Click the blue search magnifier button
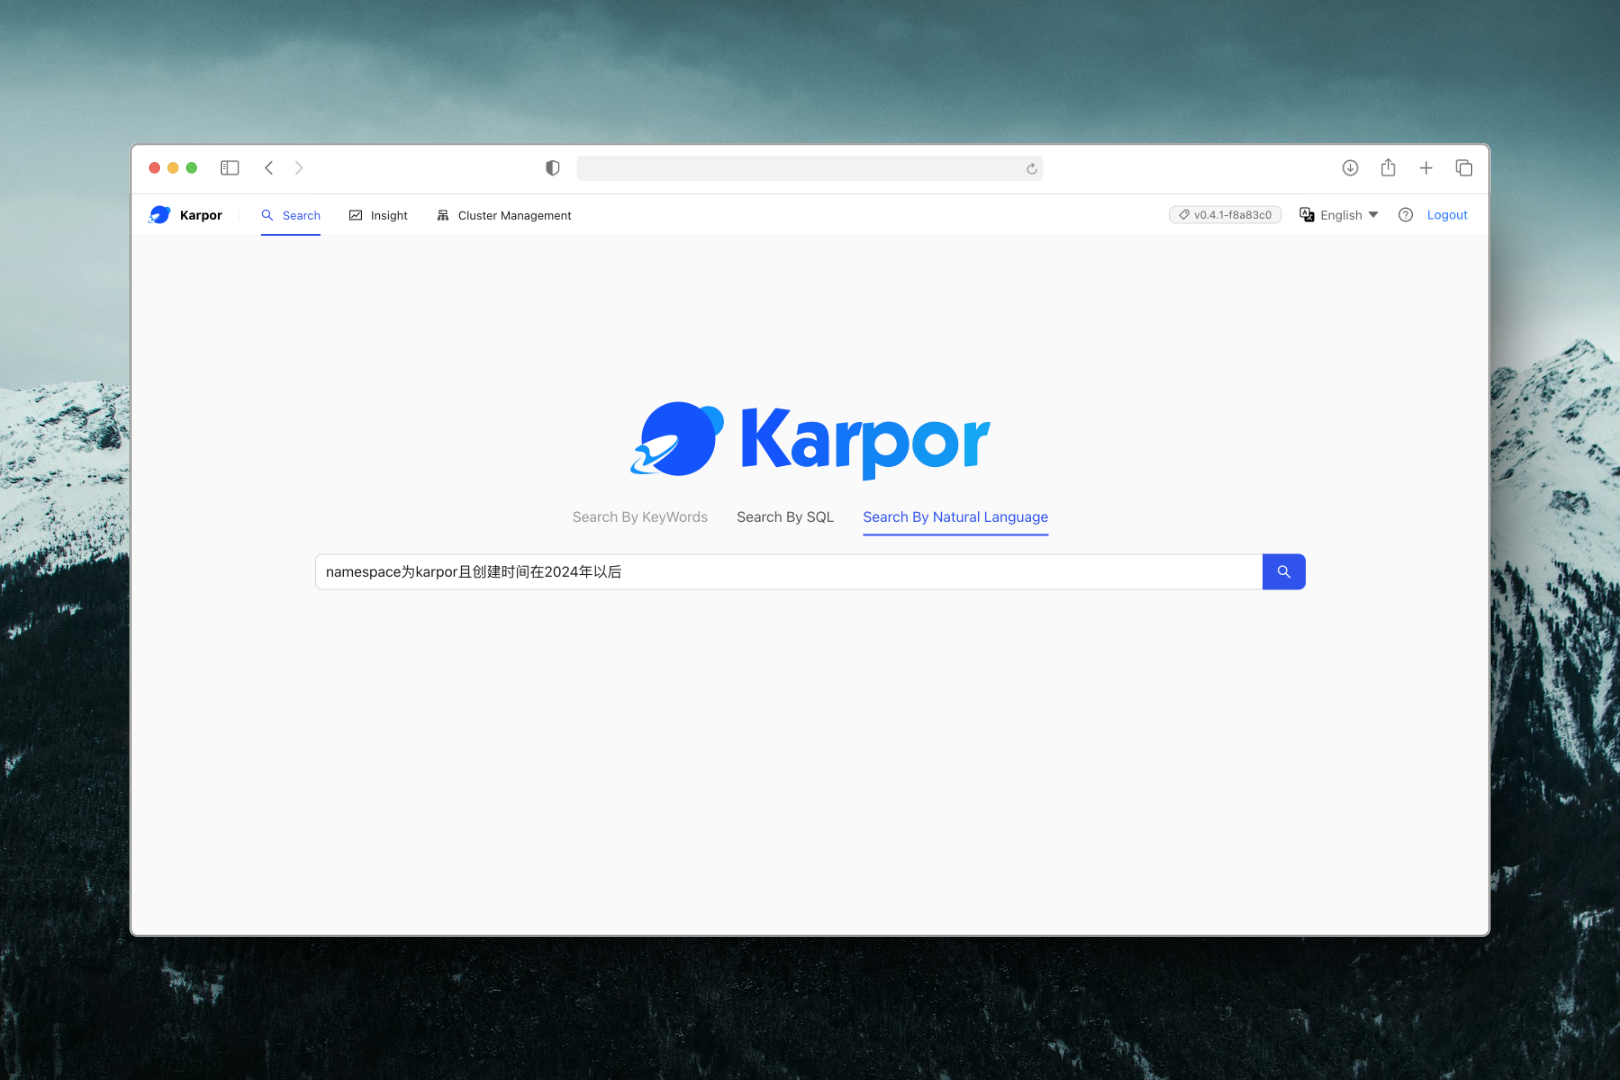The image size is (1620, 1080). 1283,572
